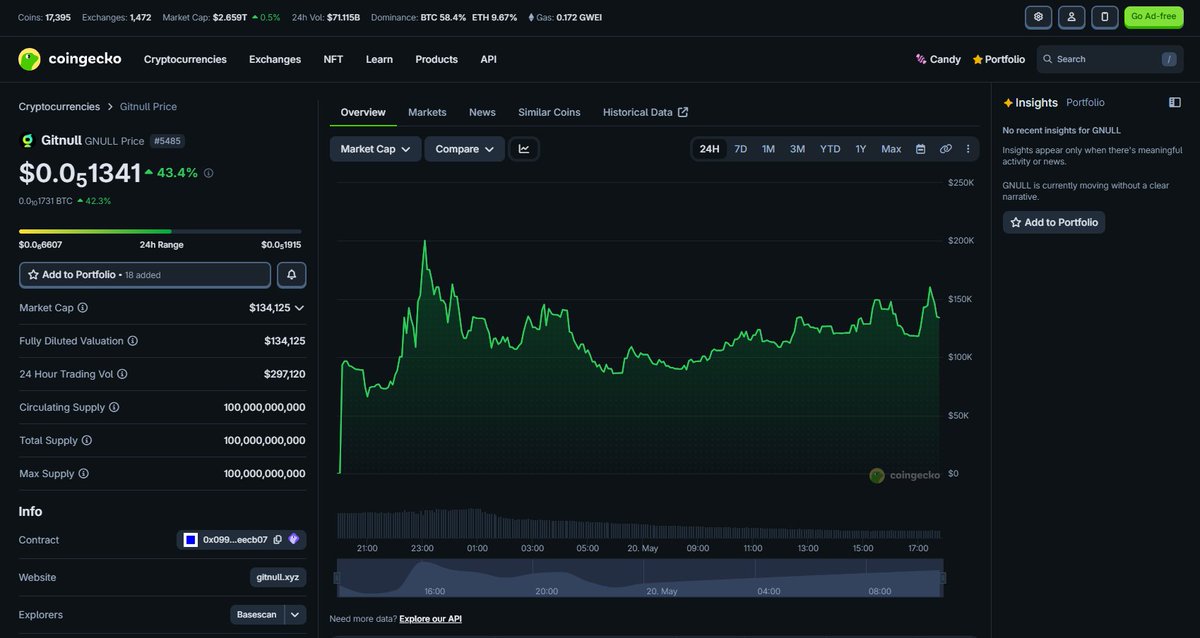
Task: Open NFT nav menu
Action: [333, 59]
